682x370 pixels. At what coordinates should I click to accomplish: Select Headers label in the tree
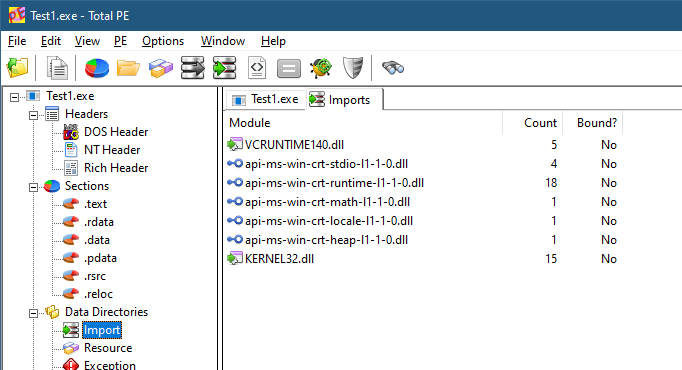click(87, 114)
